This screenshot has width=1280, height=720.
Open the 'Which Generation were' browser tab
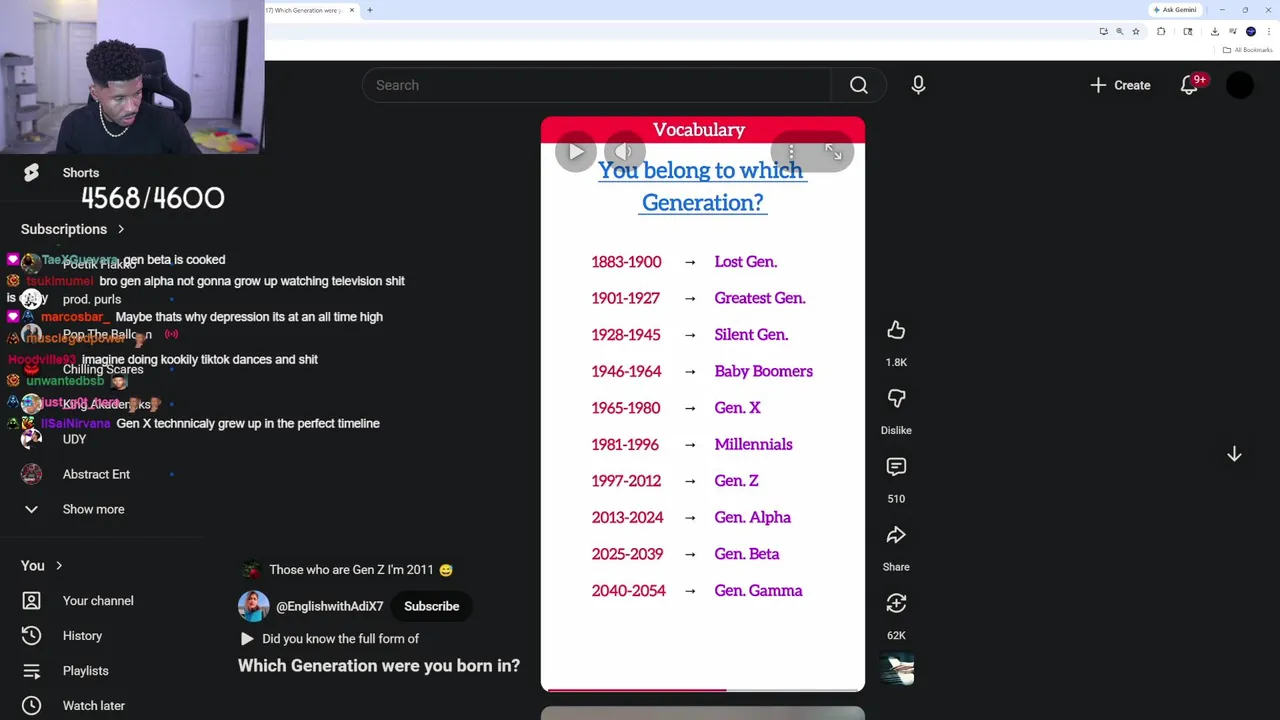click(x=305, y=10)
